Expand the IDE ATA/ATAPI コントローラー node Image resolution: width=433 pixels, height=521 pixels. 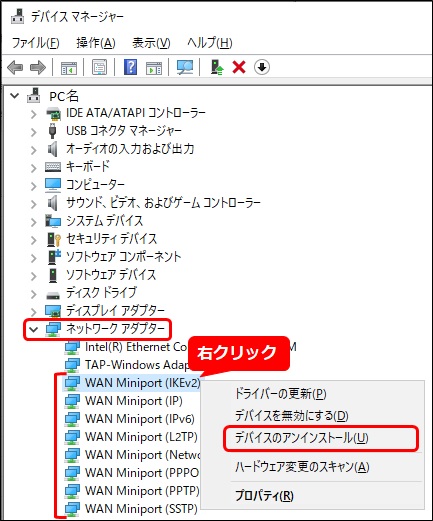coord(33,114)
